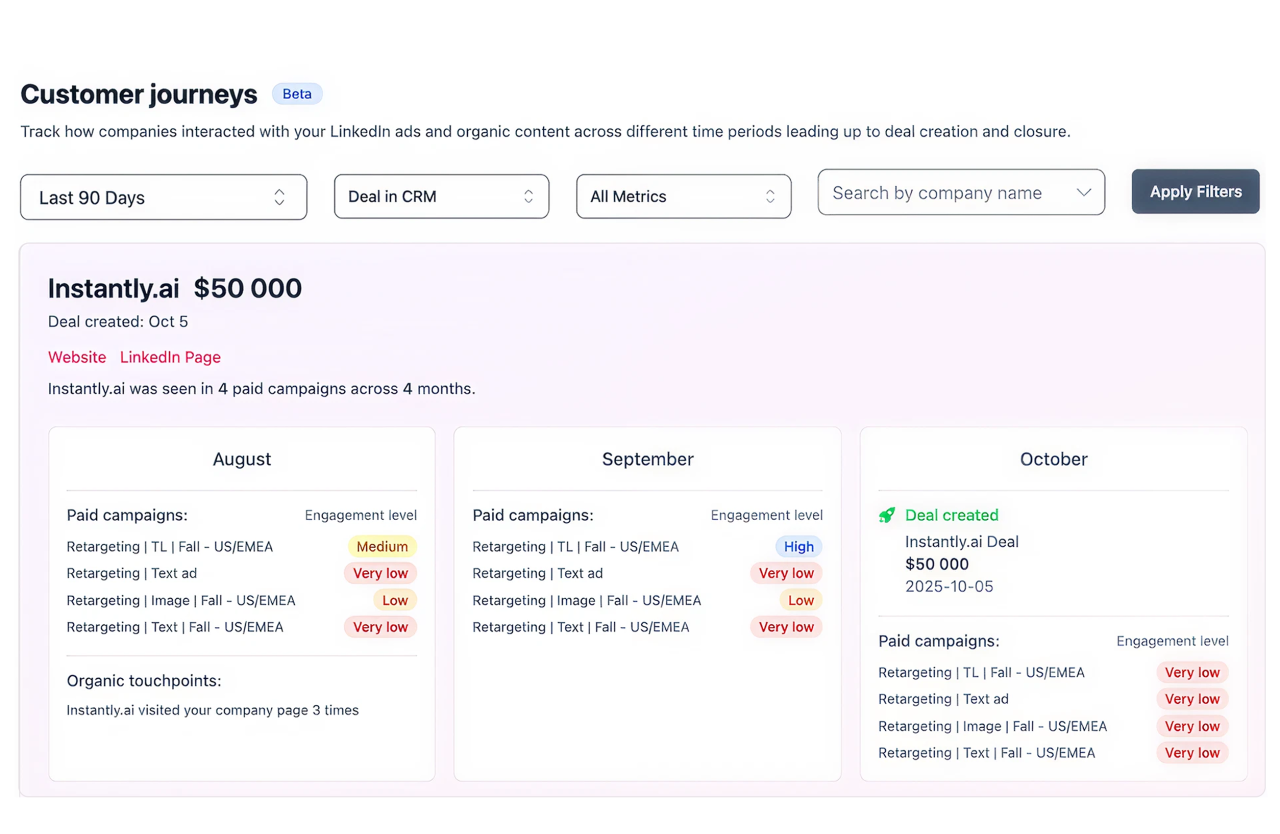Click the chevron icon on All Metrics

[769, 197]
